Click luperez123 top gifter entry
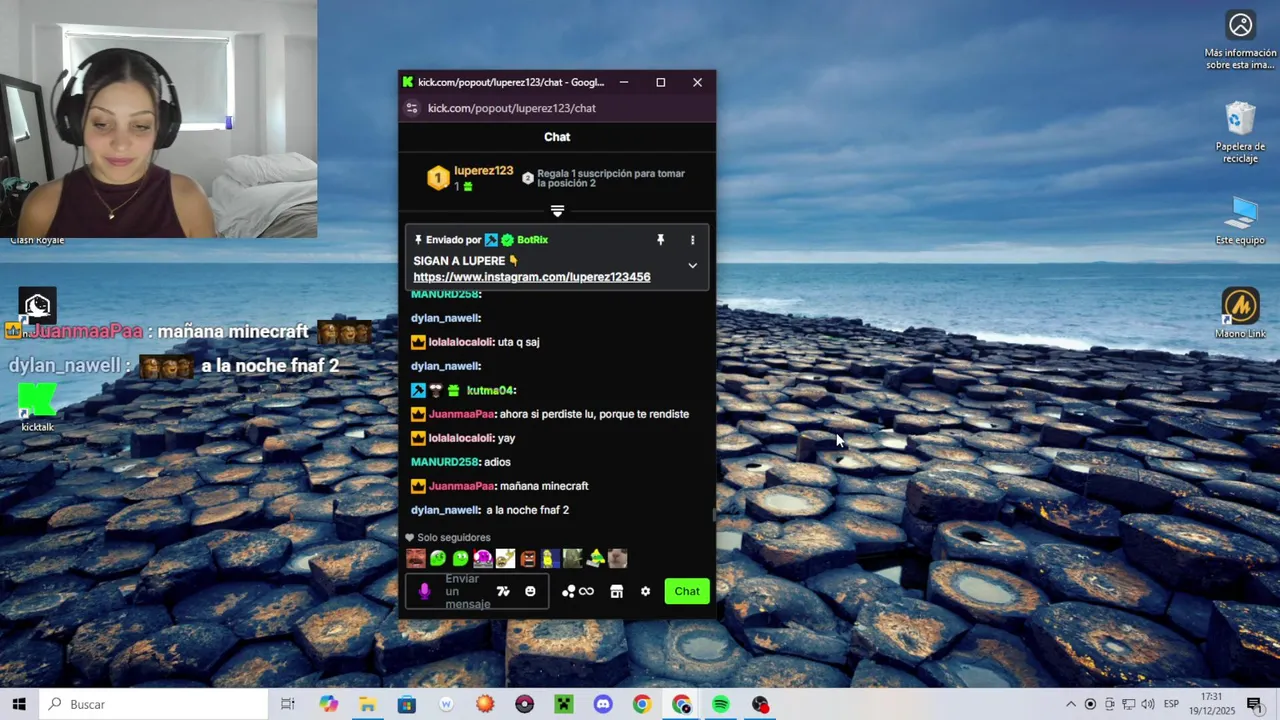This screenshot has height=720, width=1280. pyautogui.click(x=470, y=178)
